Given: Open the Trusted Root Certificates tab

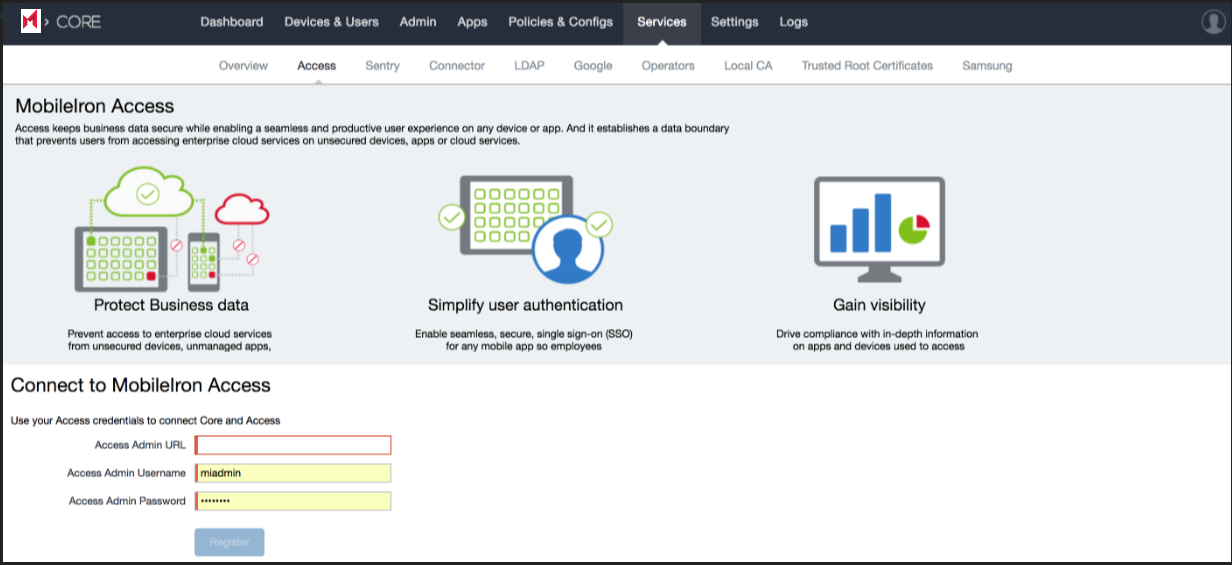Looking at the screenshot, I should (867, 66).
